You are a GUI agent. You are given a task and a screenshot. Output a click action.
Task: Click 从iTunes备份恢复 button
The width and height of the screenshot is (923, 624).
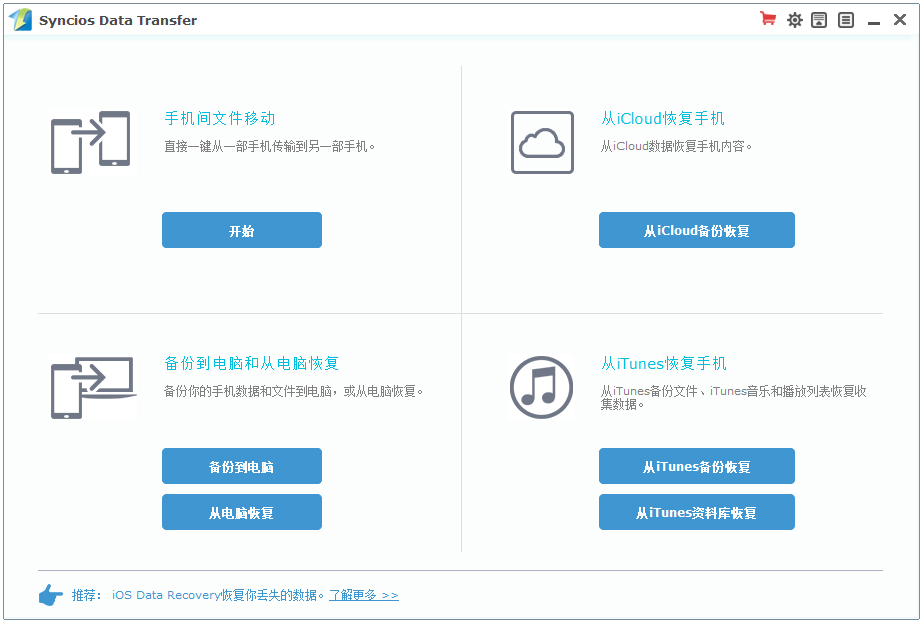tap(697, 466)
